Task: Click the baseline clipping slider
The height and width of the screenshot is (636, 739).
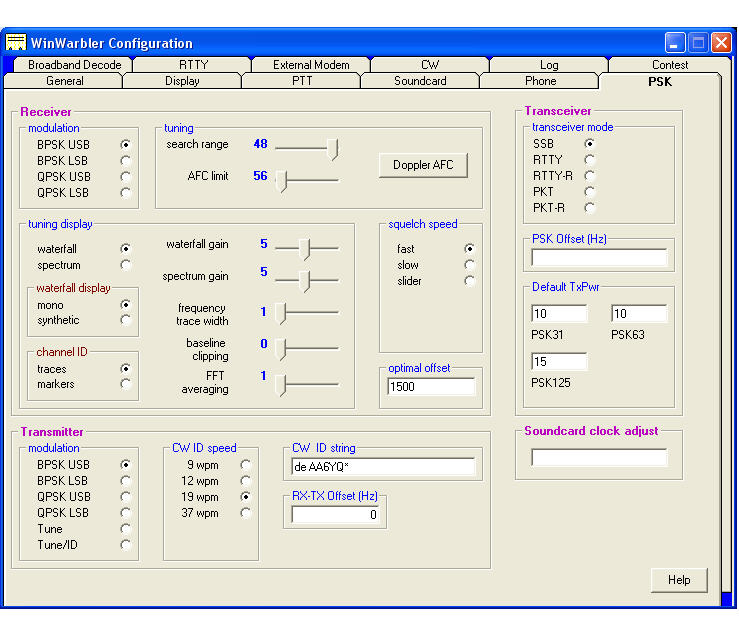Action: point(307,349)
